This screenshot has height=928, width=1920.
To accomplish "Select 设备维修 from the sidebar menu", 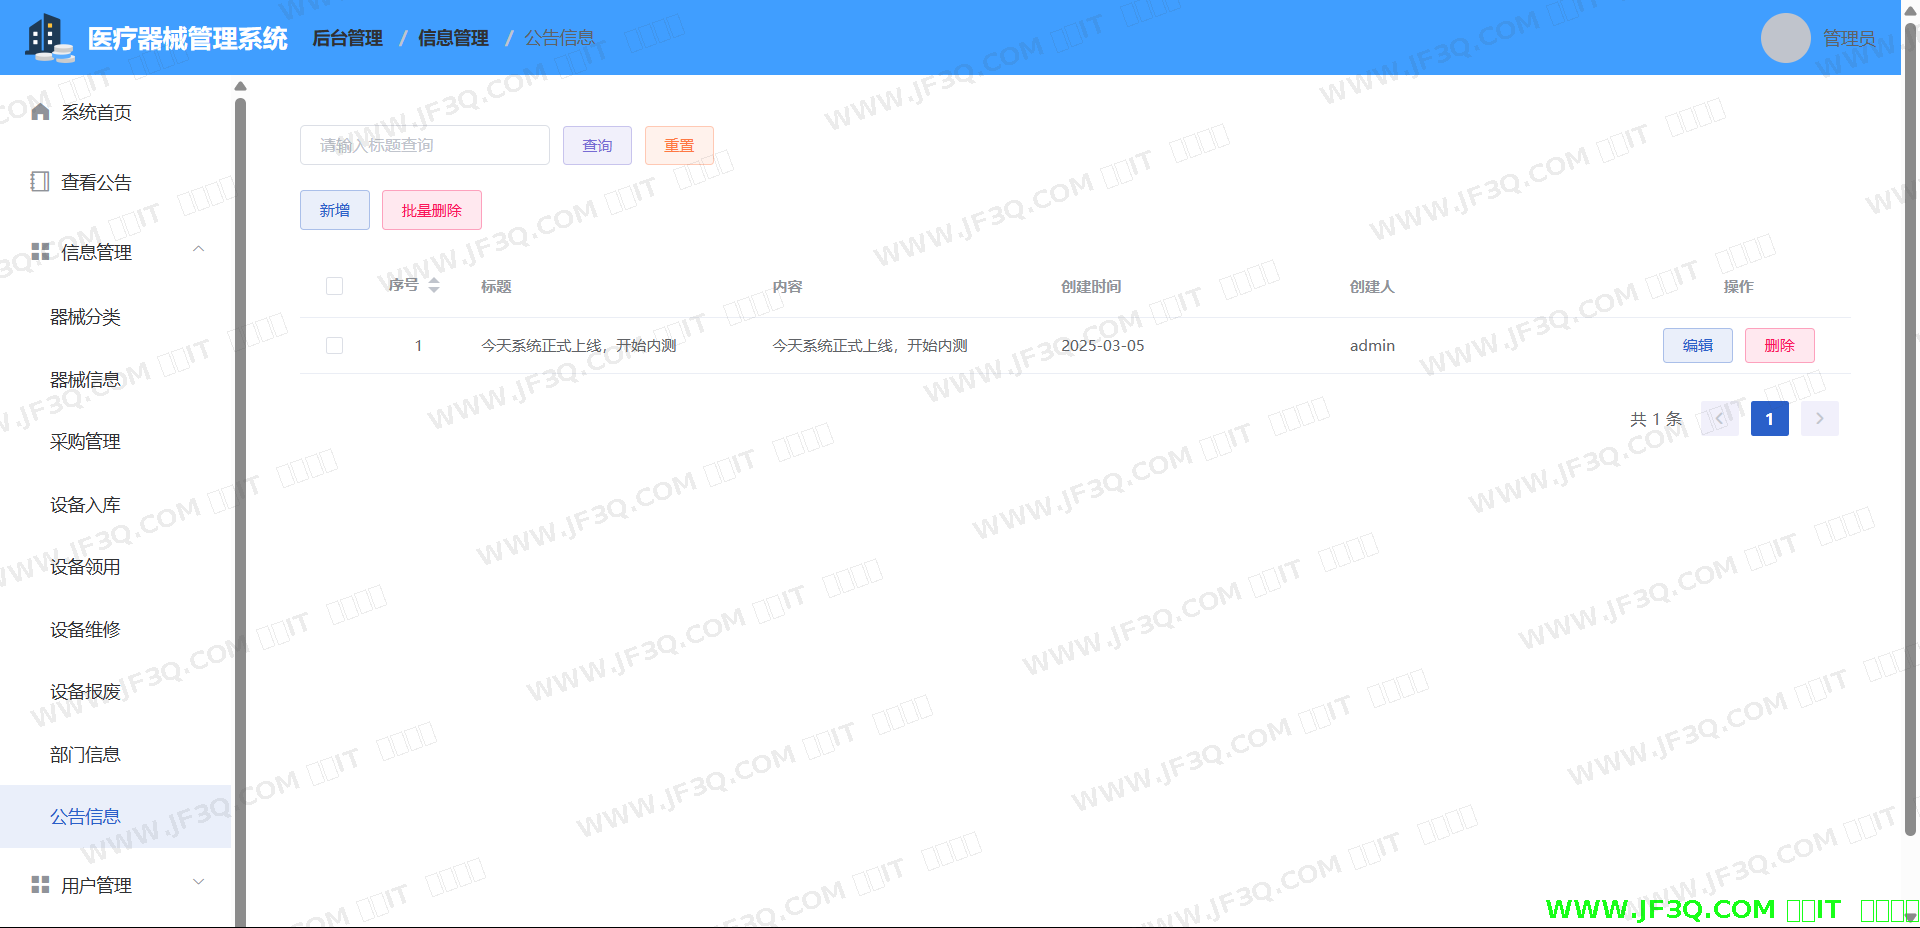I will point(85,630).
